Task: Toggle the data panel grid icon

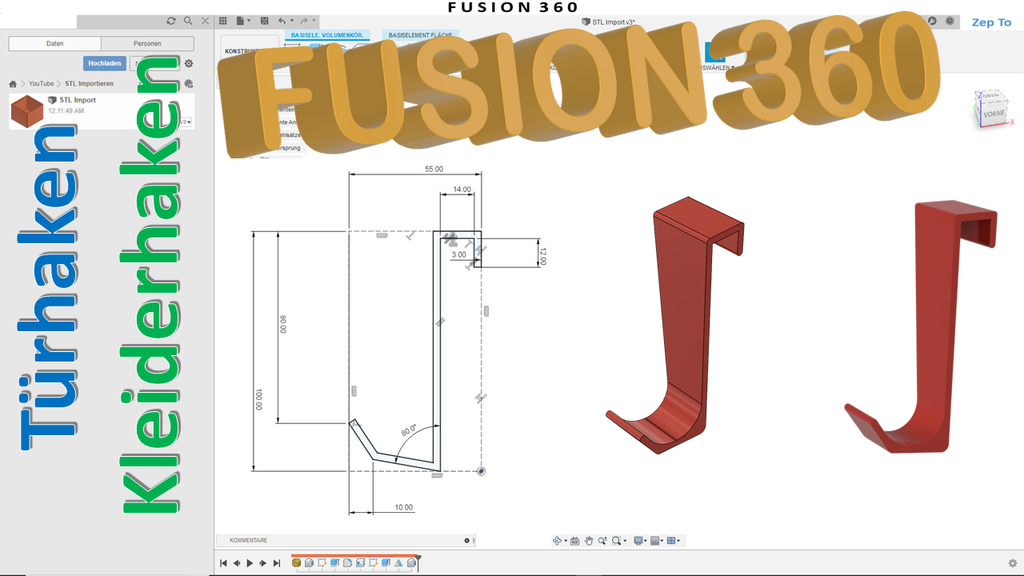Action: pos(223,21)
